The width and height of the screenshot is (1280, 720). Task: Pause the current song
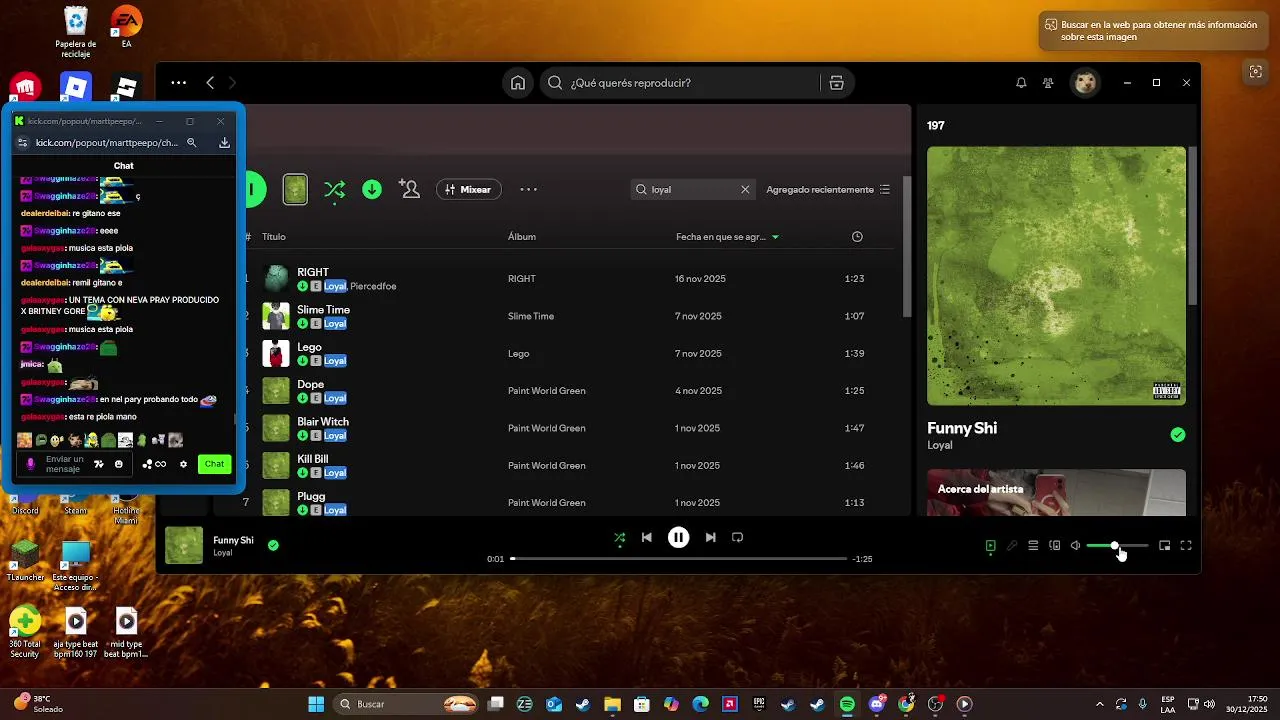678,537
